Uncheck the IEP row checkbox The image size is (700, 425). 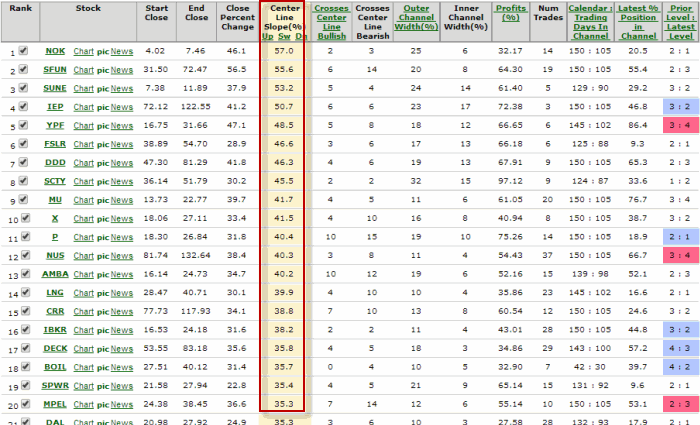pyautogui.click(x=23, y=106)
